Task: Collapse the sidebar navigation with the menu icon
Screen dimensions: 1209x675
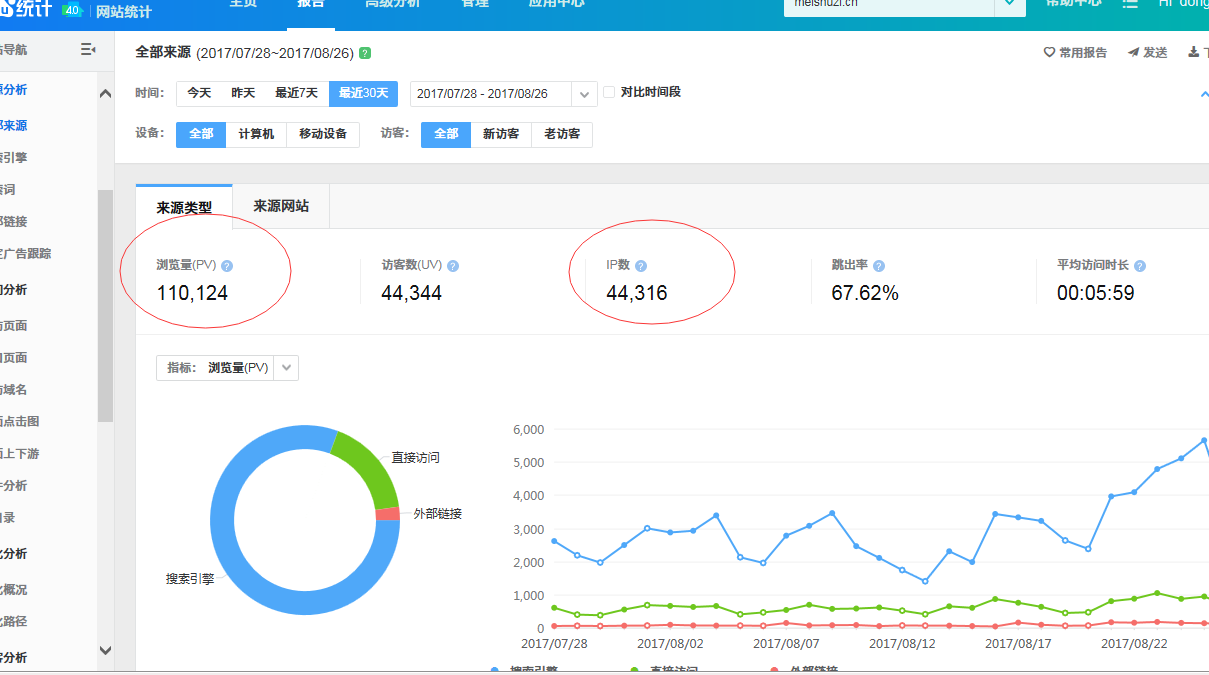Action: [88, 50]
